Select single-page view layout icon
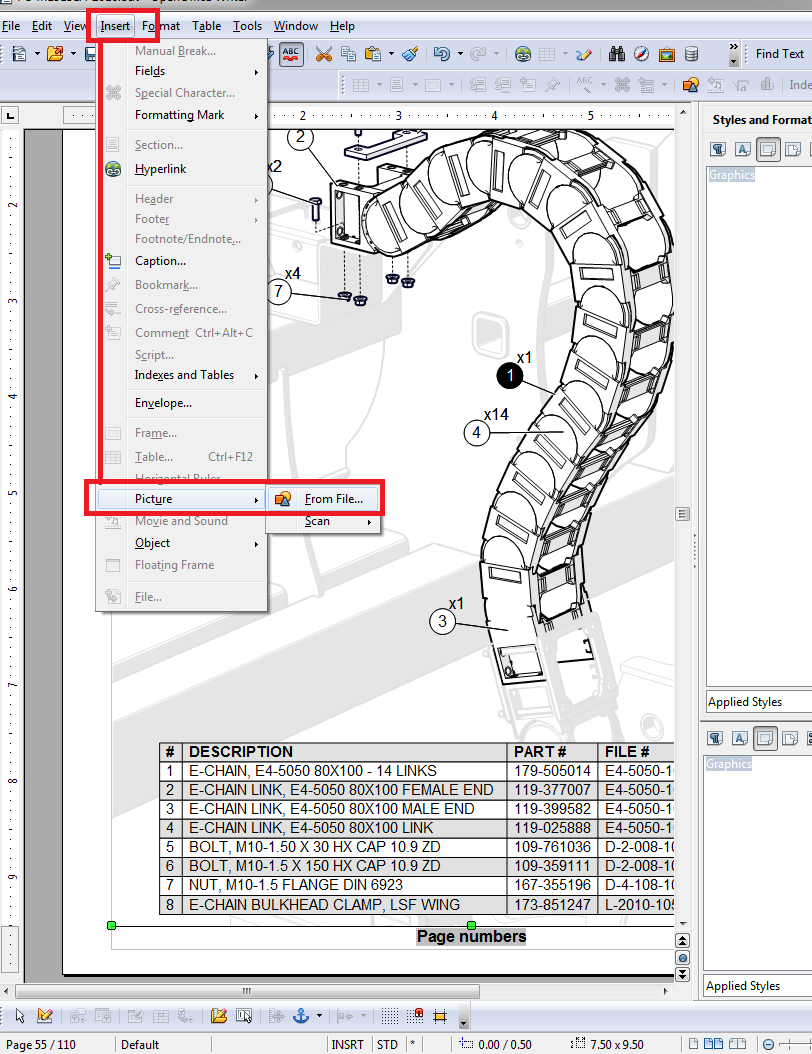Screen dimensions: 812x1054 coord(693,1044)
